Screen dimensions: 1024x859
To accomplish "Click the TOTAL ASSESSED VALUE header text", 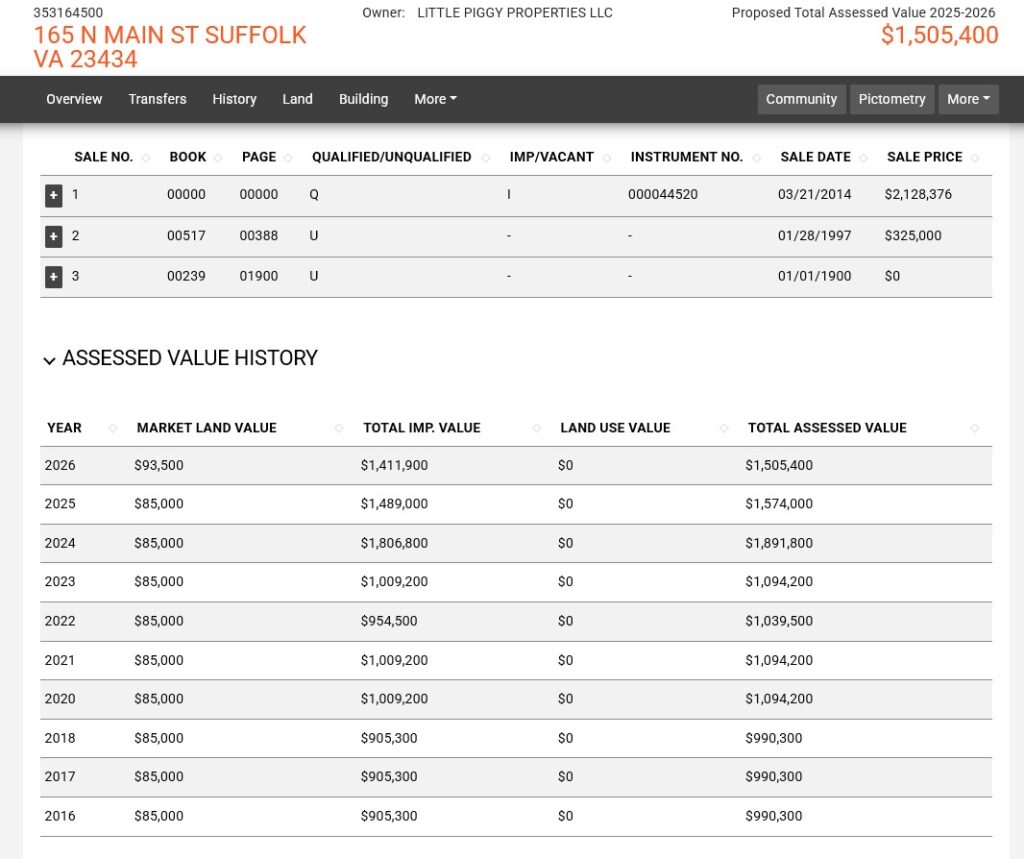I will click(827, 428).
